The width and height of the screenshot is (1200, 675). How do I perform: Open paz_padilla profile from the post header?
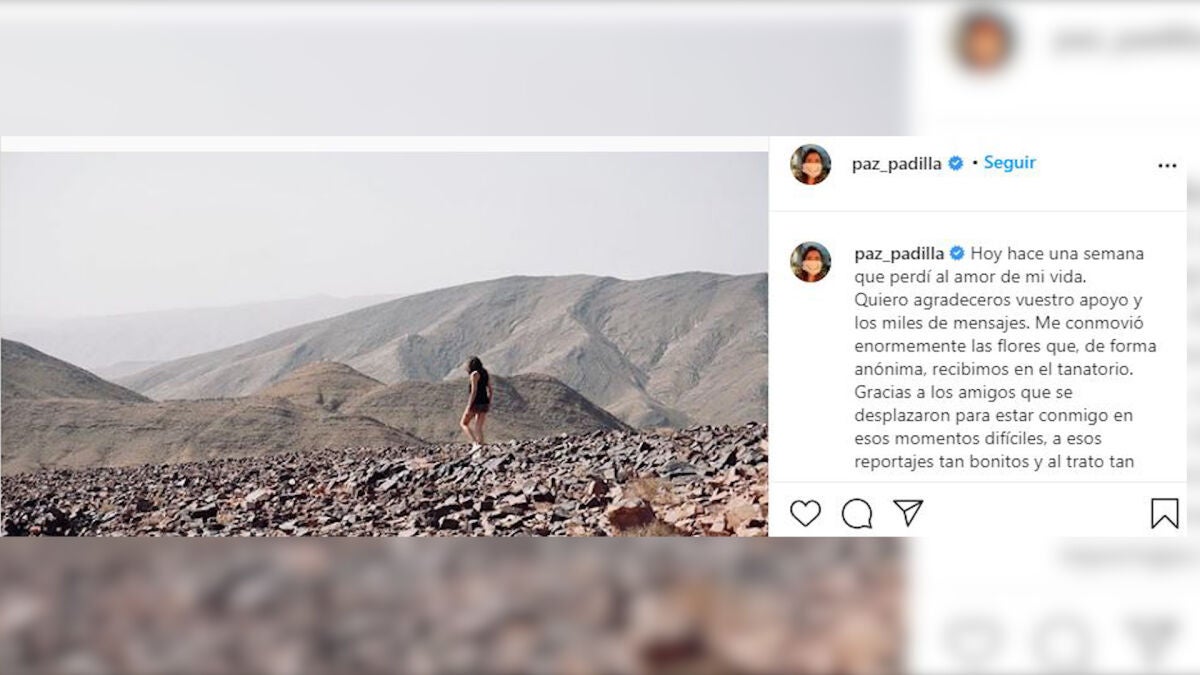(896, 164)
